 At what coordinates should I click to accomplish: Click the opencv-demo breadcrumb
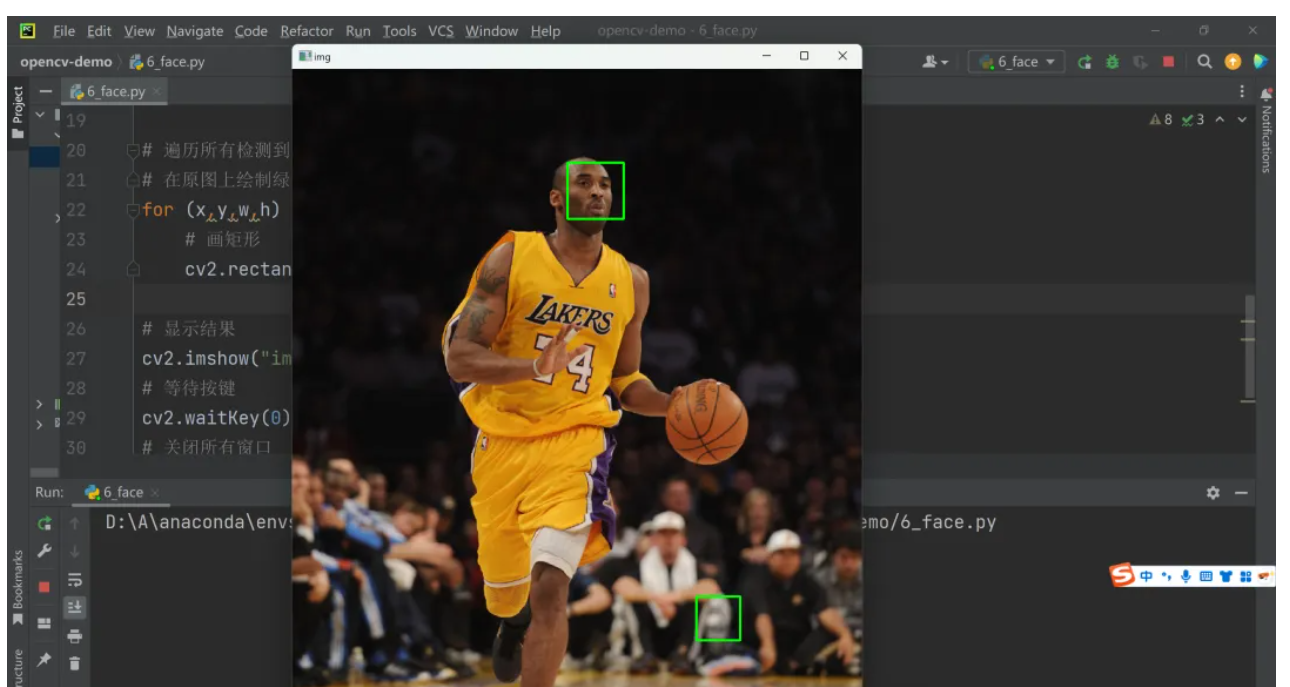(66, 62)
